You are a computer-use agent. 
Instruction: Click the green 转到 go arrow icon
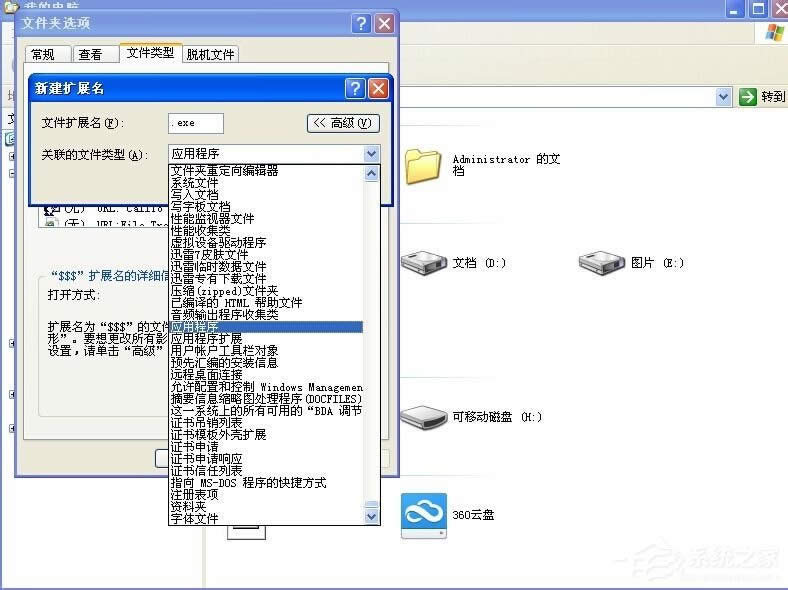(747, 97)
